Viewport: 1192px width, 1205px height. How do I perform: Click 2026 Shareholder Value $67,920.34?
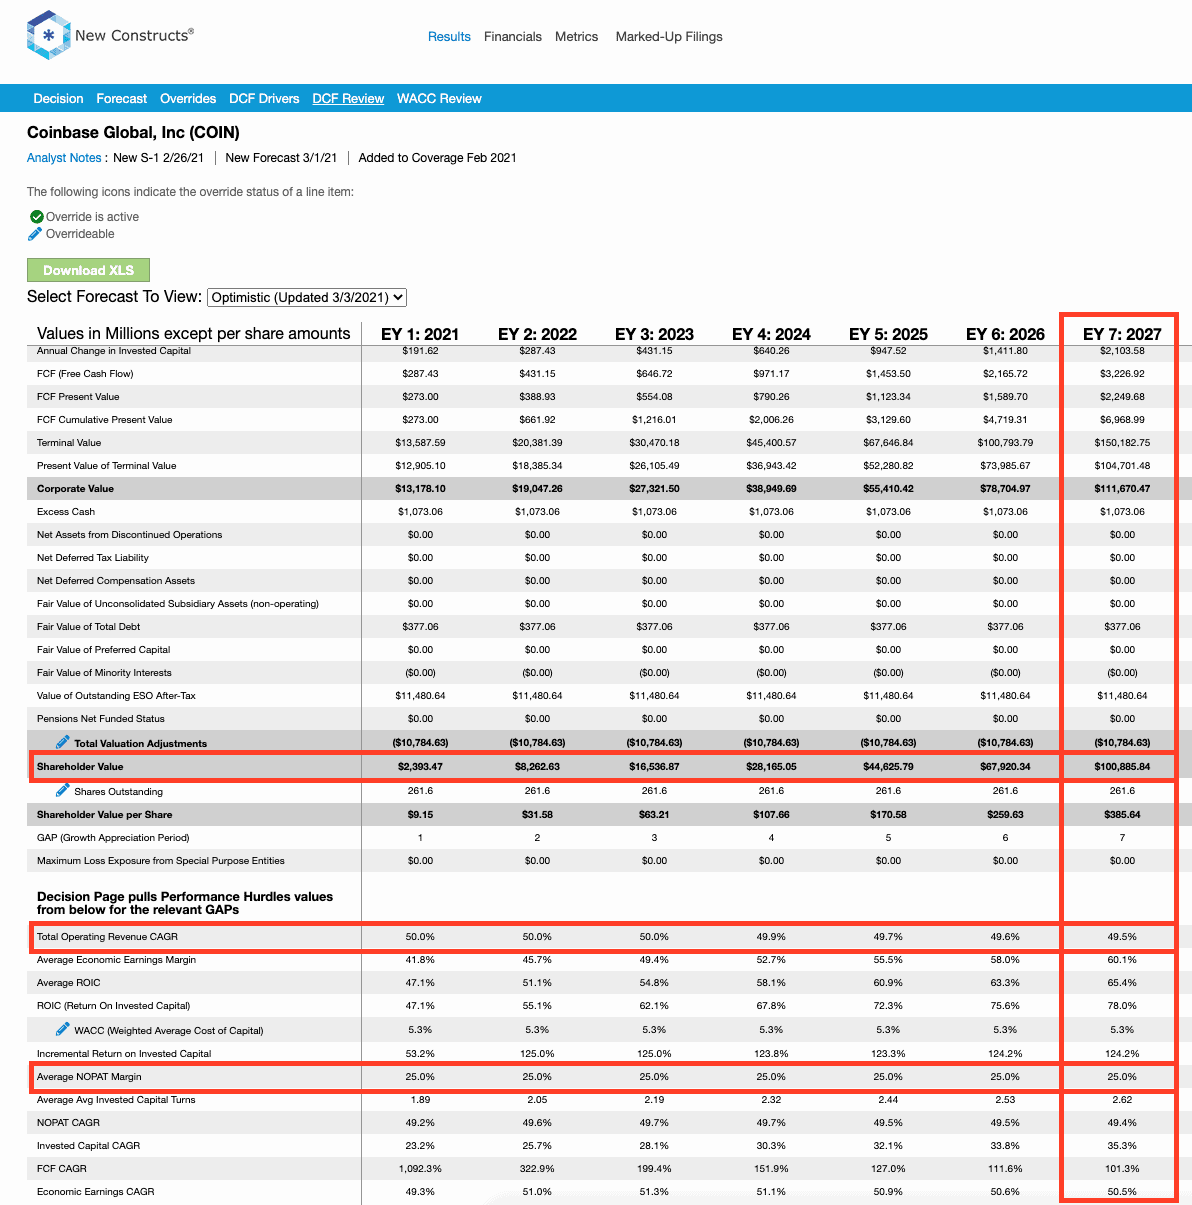1005,767
